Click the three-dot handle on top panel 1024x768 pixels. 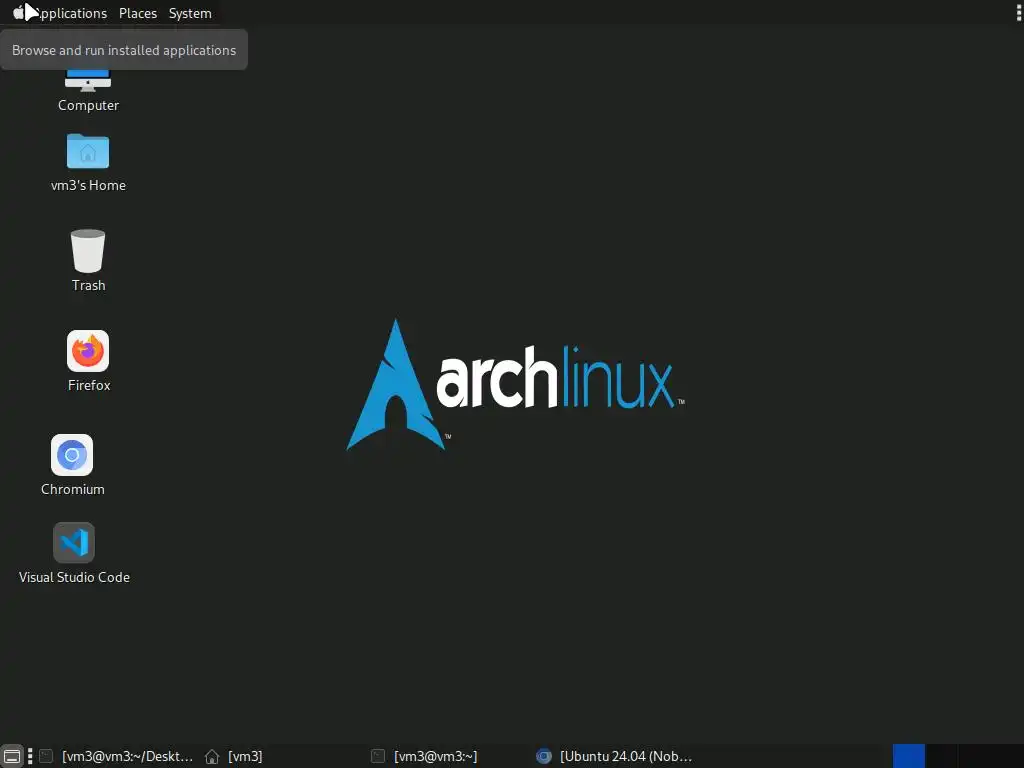point(1018,13)
